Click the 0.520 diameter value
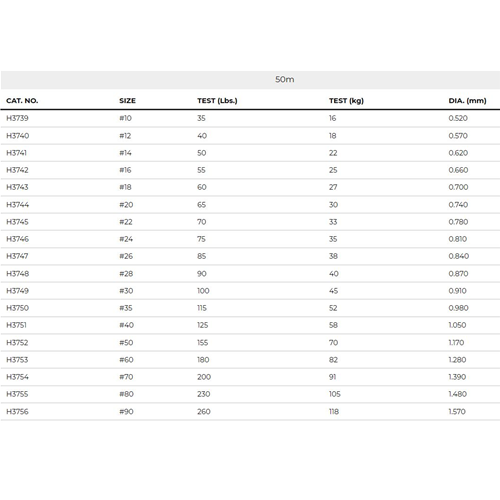Screen dimensions: 500x500 tap(458, 118)
